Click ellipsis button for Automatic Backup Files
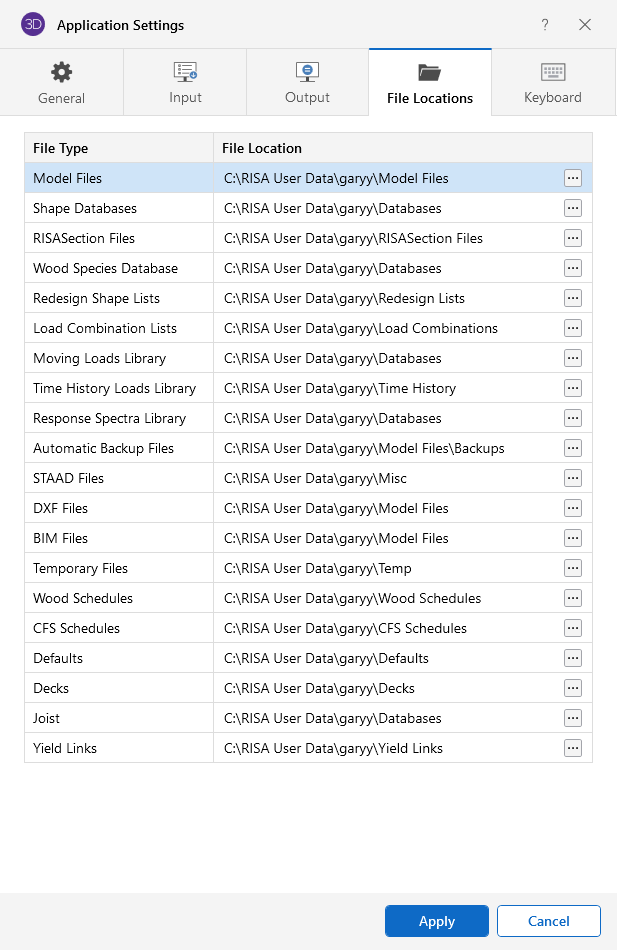Viewport: 617px width, 950px height. point(573,448)
